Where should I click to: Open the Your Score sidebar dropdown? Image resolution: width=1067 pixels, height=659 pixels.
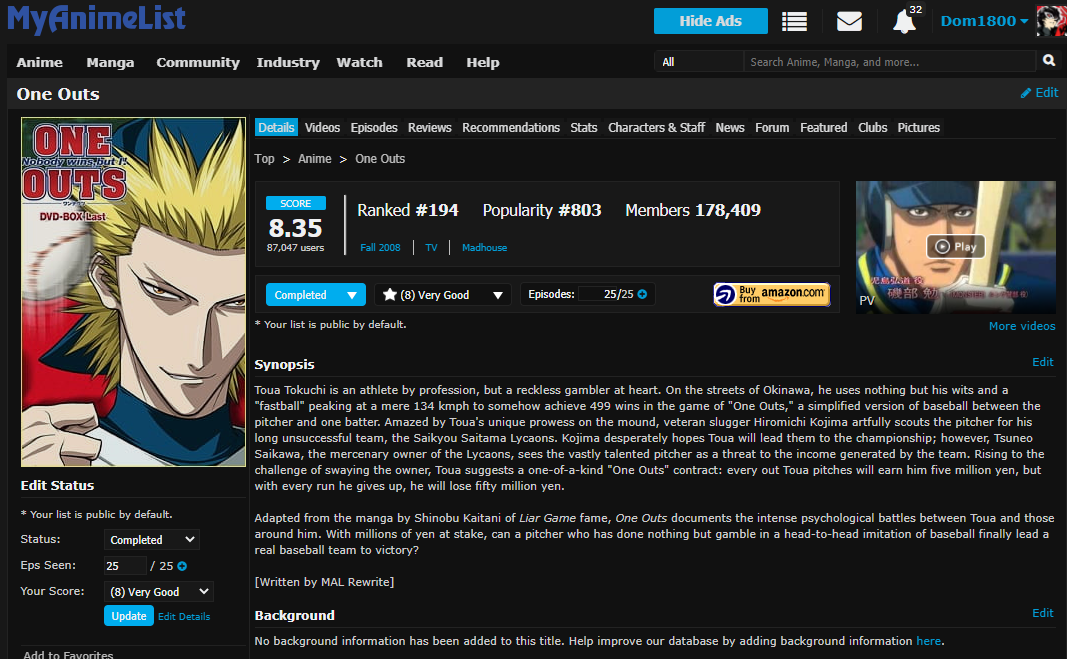[x=158, y=592]
